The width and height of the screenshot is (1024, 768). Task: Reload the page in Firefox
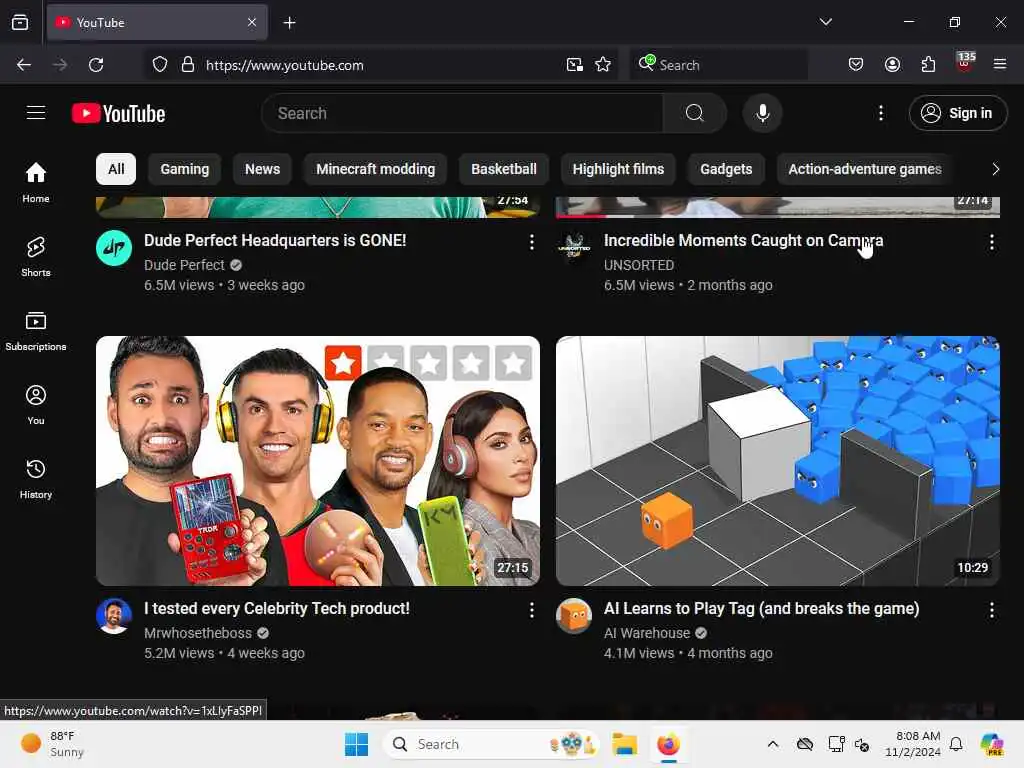(x=96, y=65)
